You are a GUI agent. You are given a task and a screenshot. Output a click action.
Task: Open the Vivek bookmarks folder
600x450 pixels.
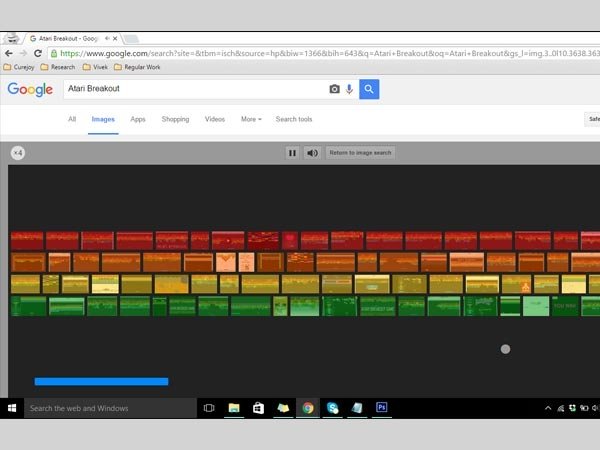[x=95, y=67]
